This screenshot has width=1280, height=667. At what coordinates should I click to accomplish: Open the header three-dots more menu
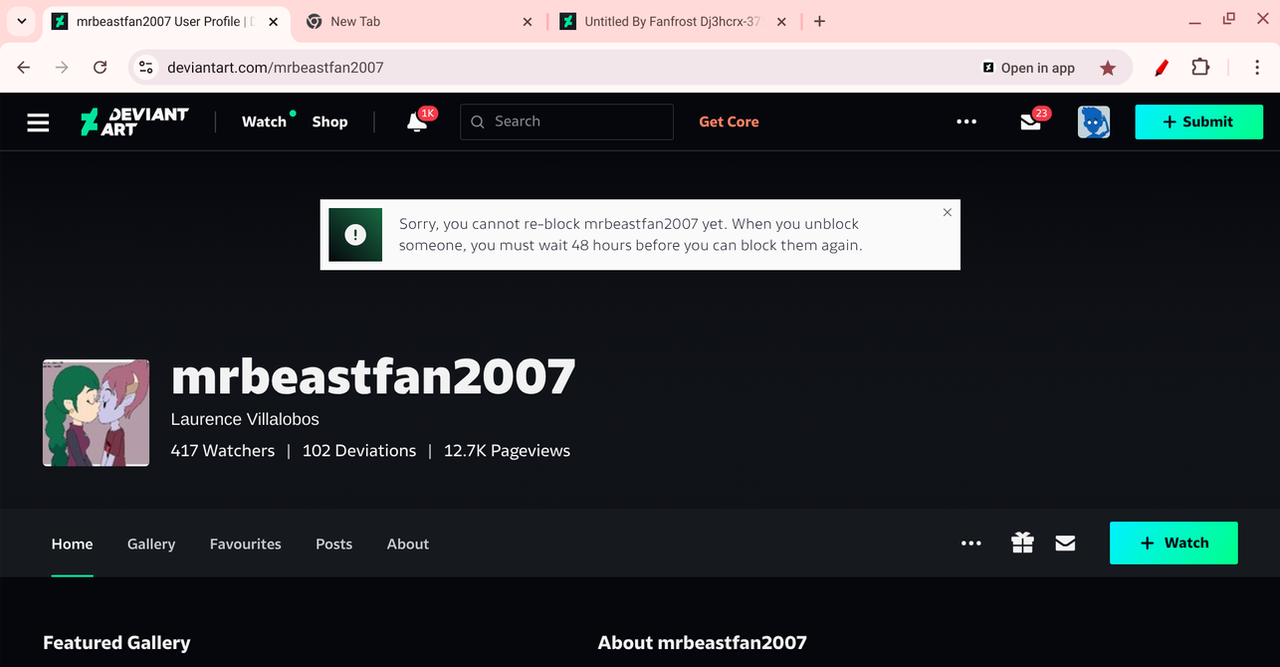pyautogui.click(x=966, y=122)
